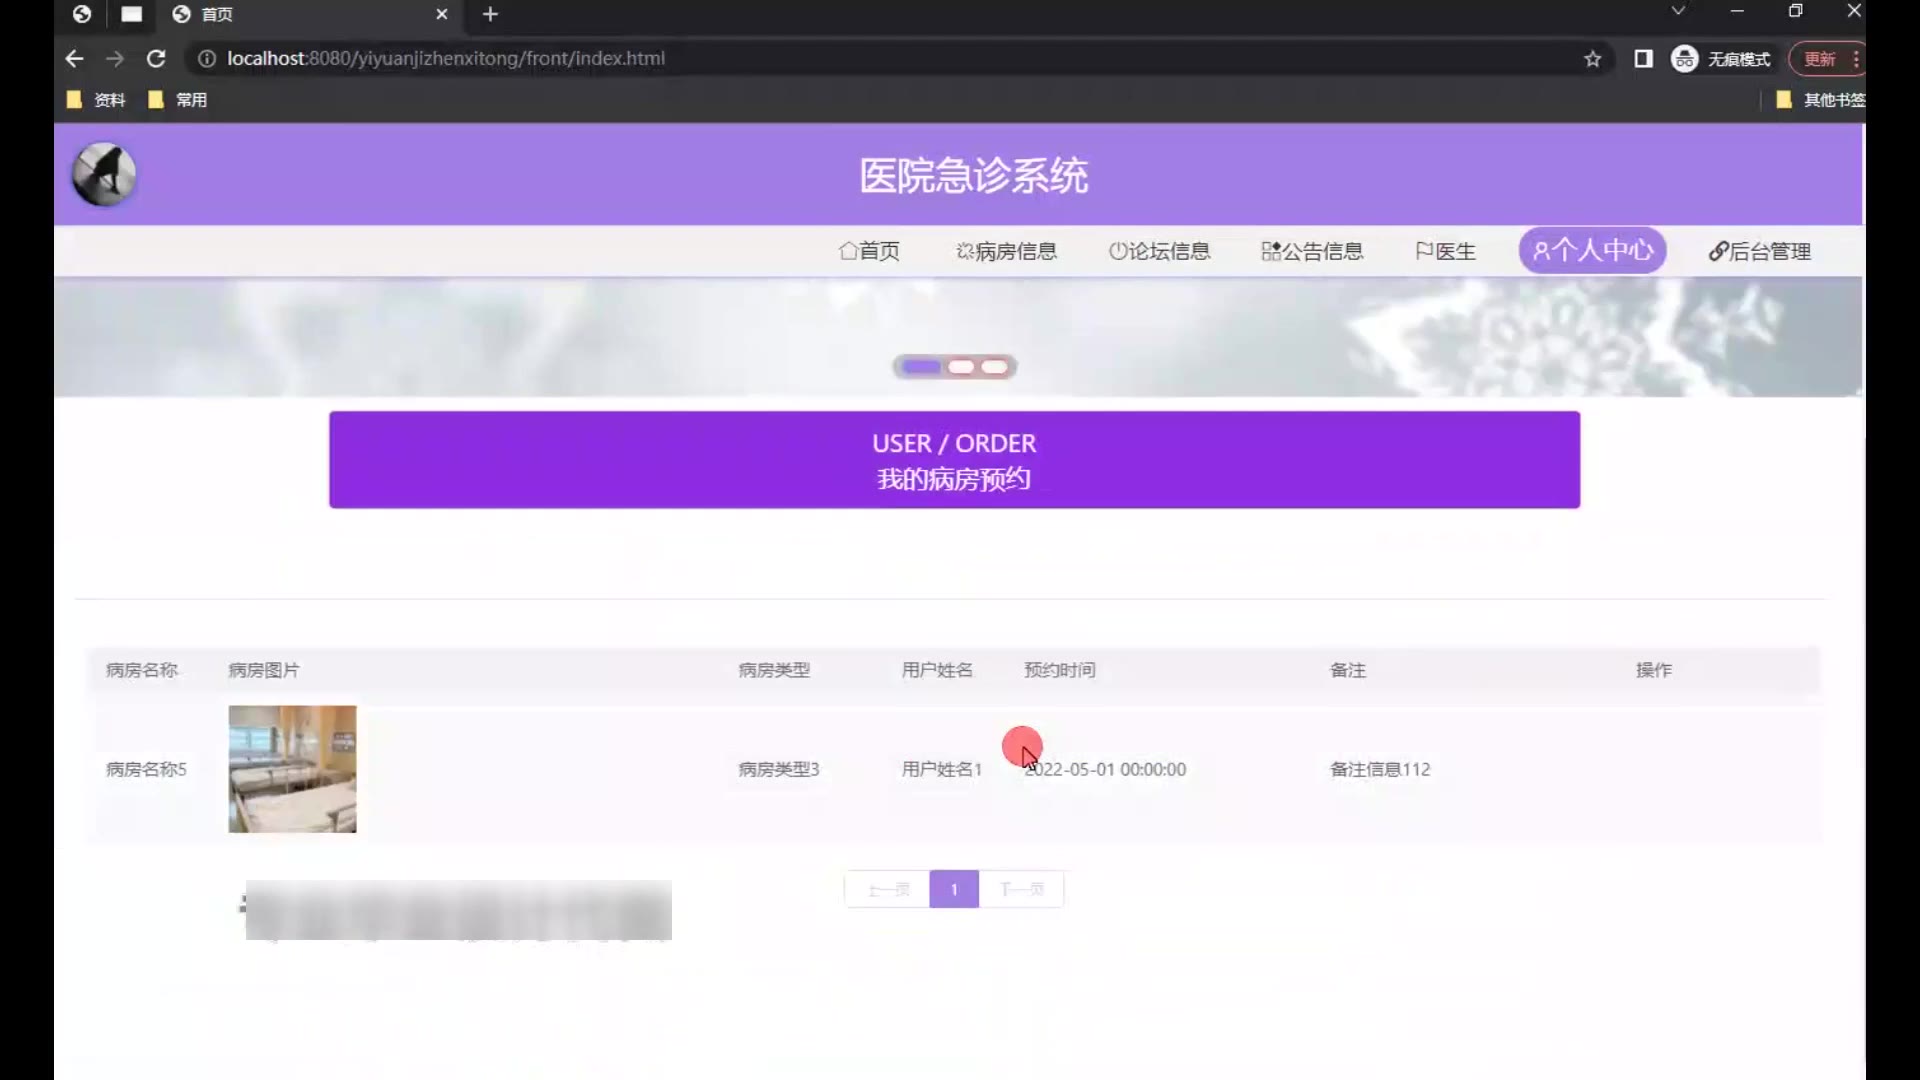Open a new browser tab
Image resolution: width=1920 pixels, height=1080 pixels.
[490, 14]
